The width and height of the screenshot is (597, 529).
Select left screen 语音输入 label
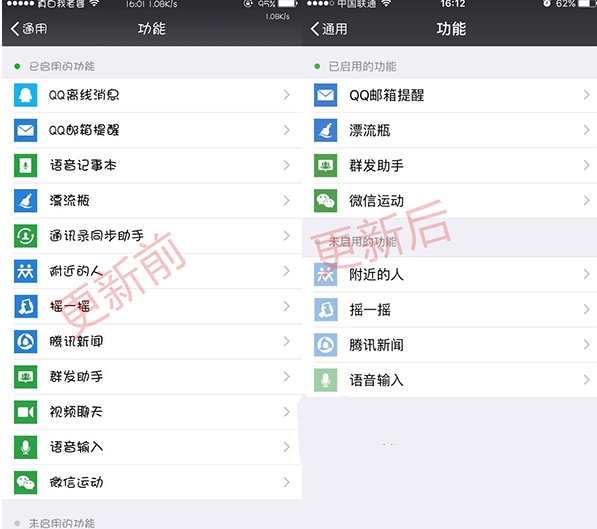click(x=76, y=447)
